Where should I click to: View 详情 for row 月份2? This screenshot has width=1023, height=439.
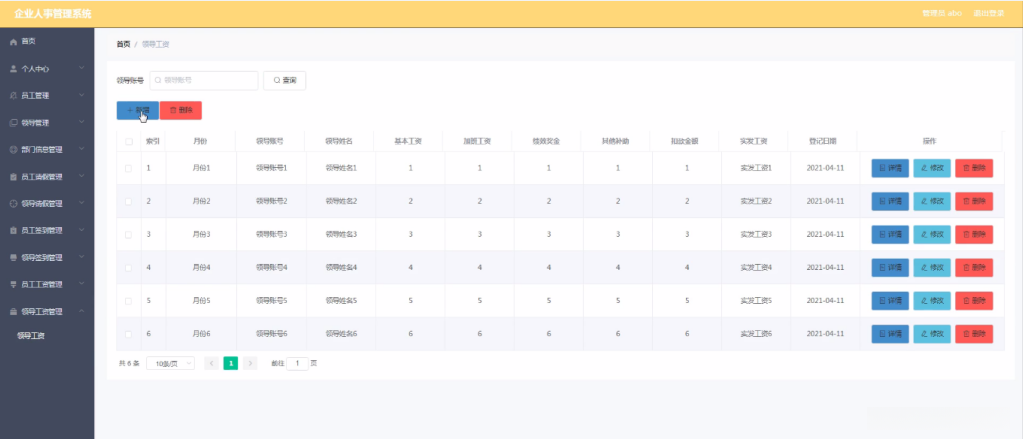click(x=890, y=201)
